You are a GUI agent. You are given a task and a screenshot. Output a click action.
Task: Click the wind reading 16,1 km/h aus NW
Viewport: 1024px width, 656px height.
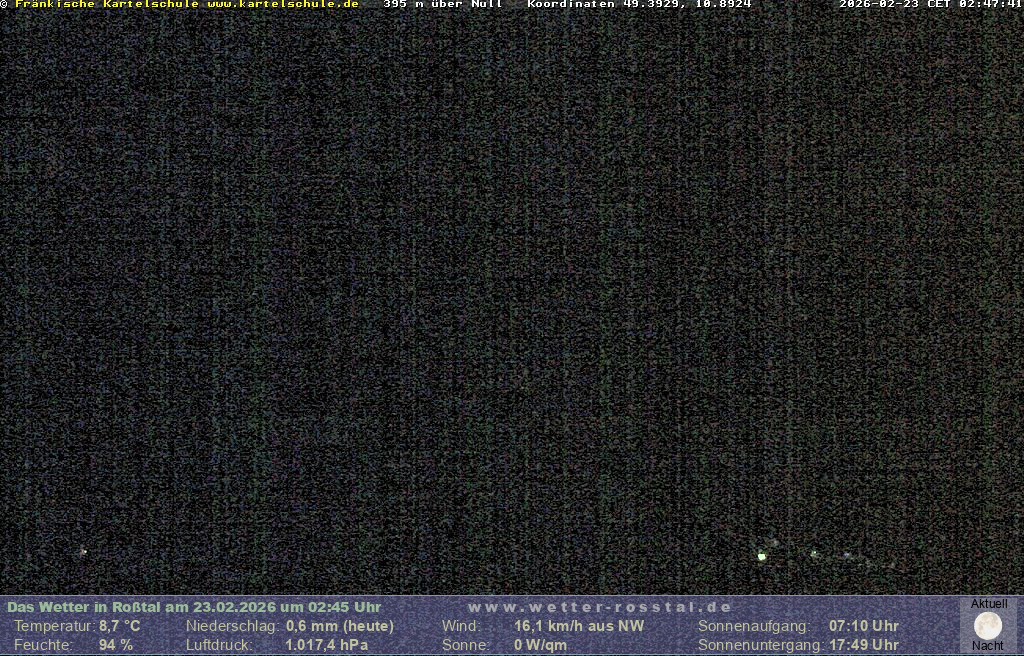tap(579, 626)
